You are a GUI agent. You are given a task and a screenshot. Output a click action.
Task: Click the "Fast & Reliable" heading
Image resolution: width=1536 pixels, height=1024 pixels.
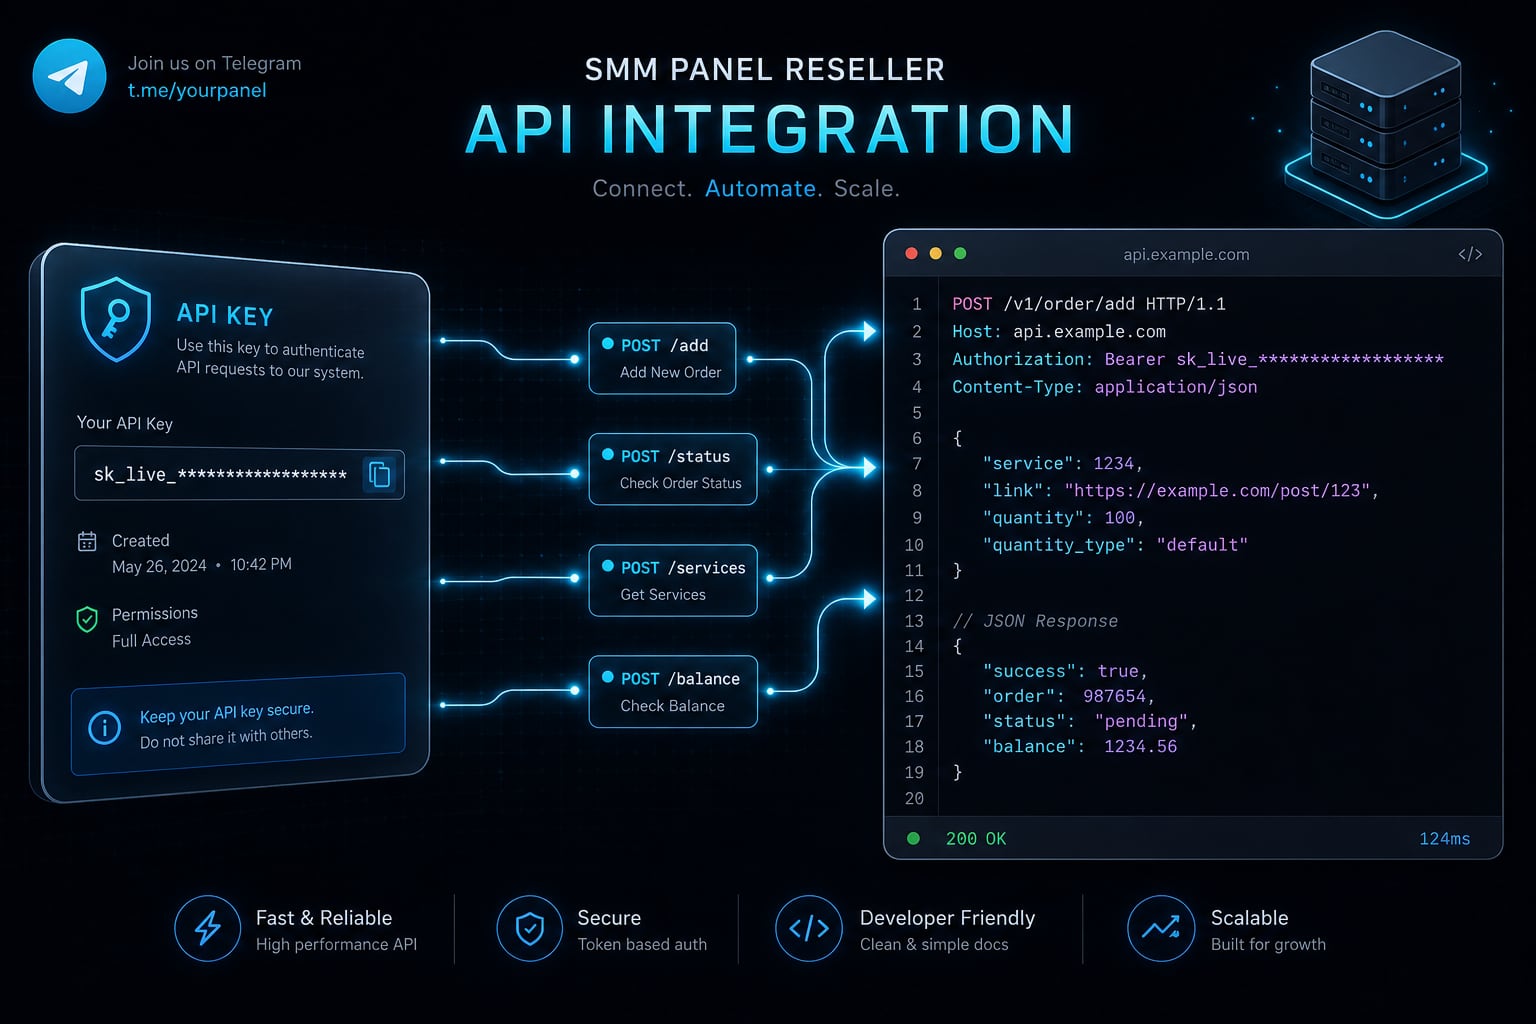[324, 917]
